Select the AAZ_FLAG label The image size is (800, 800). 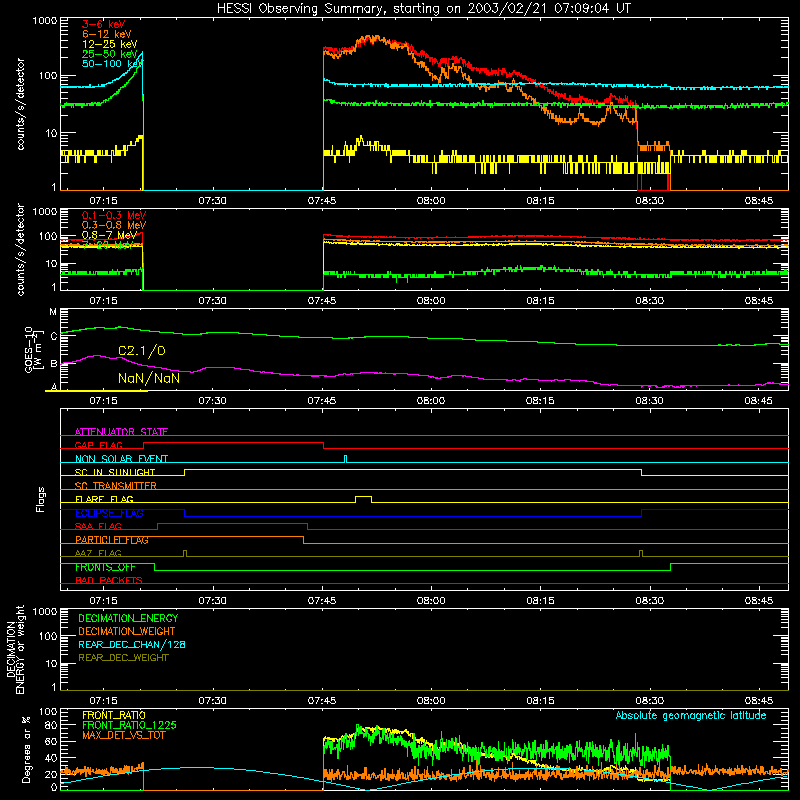[98, 553]
